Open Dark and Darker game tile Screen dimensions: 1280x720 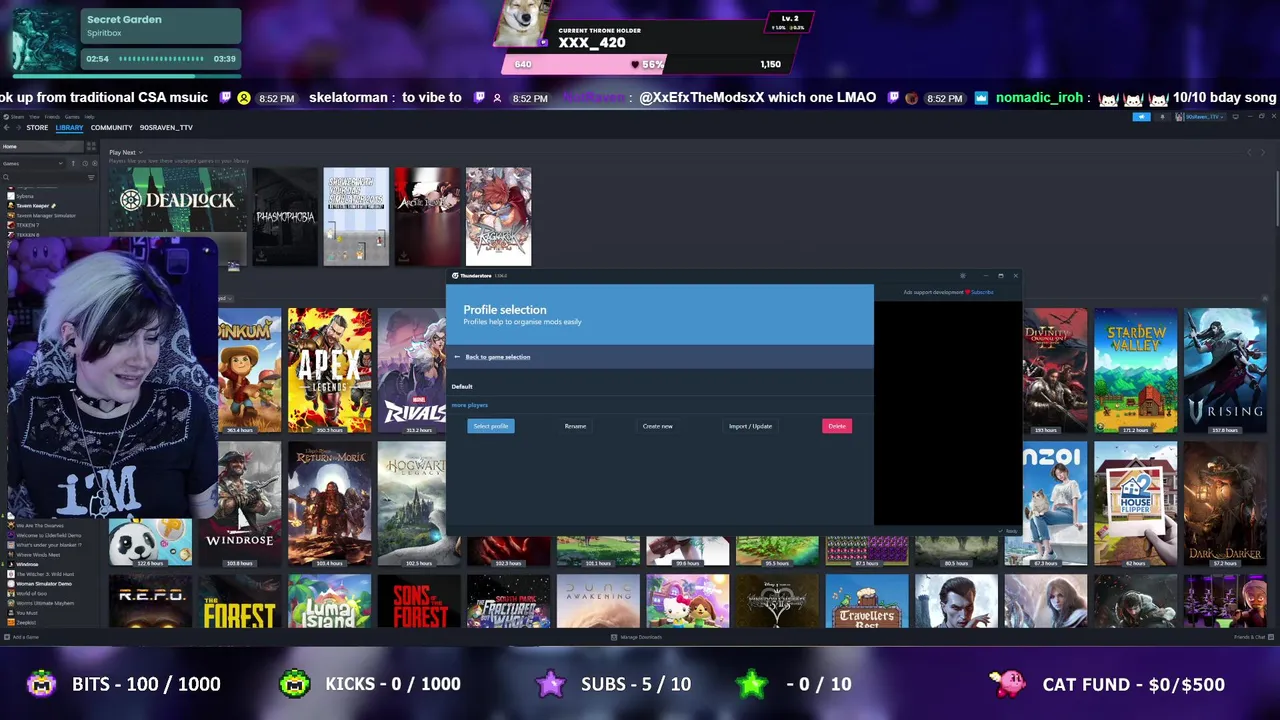point(1225,504)
